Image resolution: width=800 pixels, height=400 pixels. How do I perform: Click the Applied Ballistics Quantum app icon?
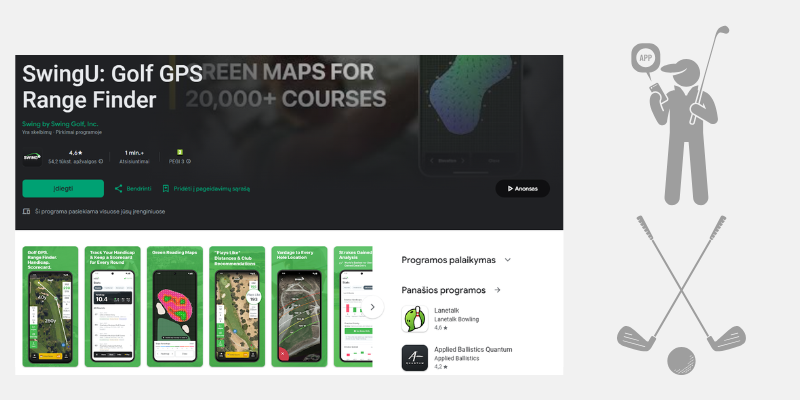[x=415, y=358]
